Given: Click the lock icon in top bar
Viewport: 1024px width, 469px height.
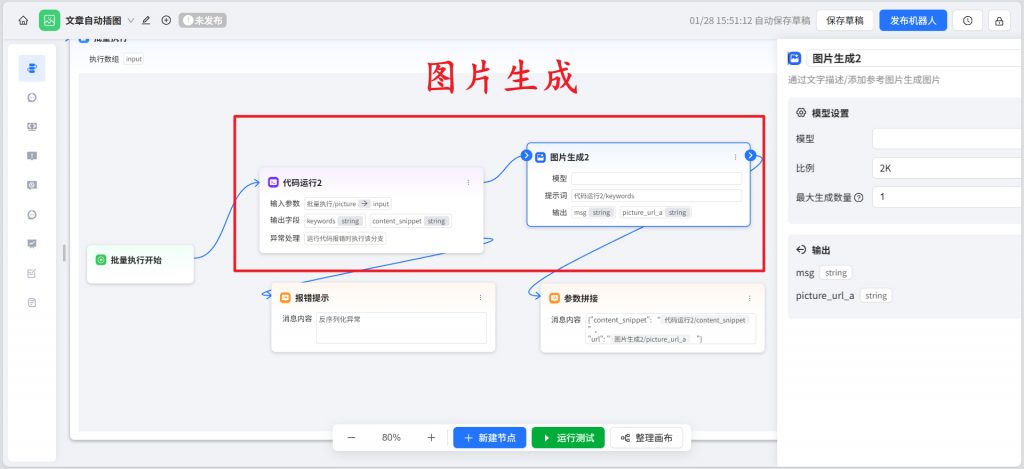Looking at the screenshot, I should pos(999,20).
